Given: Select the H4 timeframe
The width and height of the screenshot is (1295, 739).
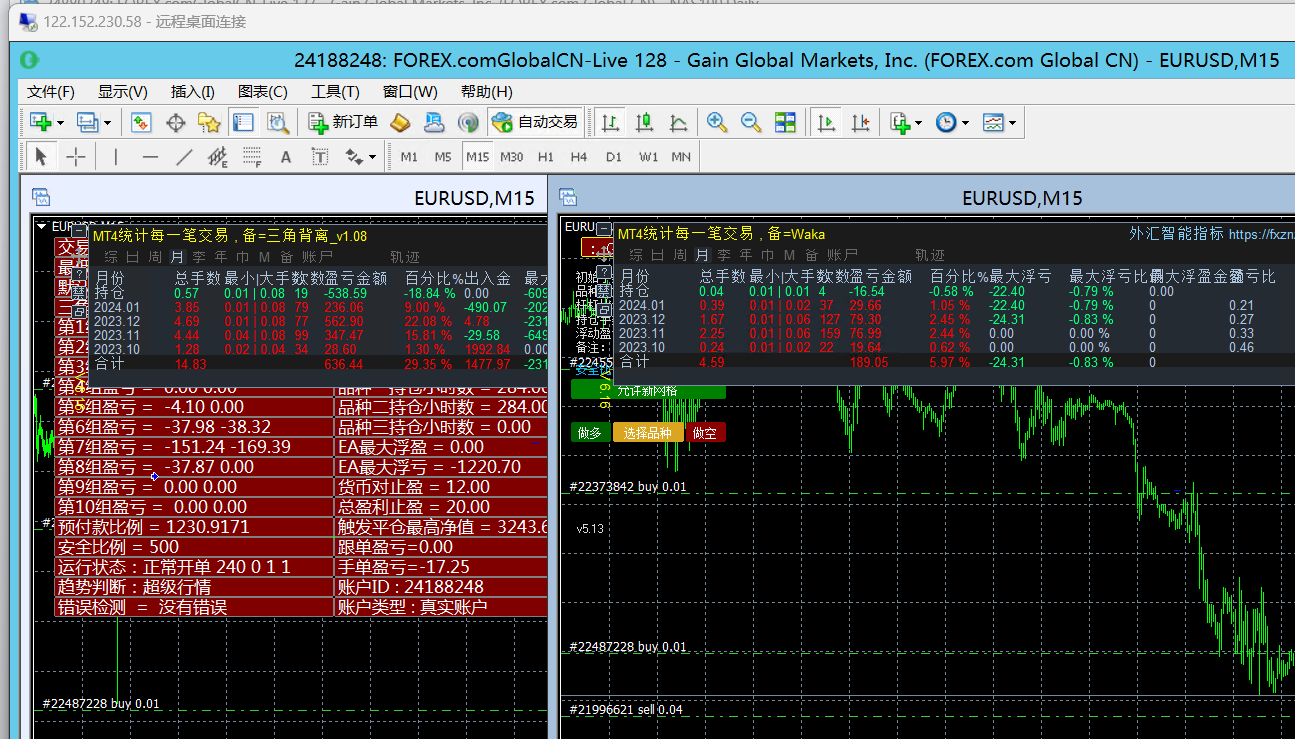Looking at the screenshot, I should [x=579, y=157].
